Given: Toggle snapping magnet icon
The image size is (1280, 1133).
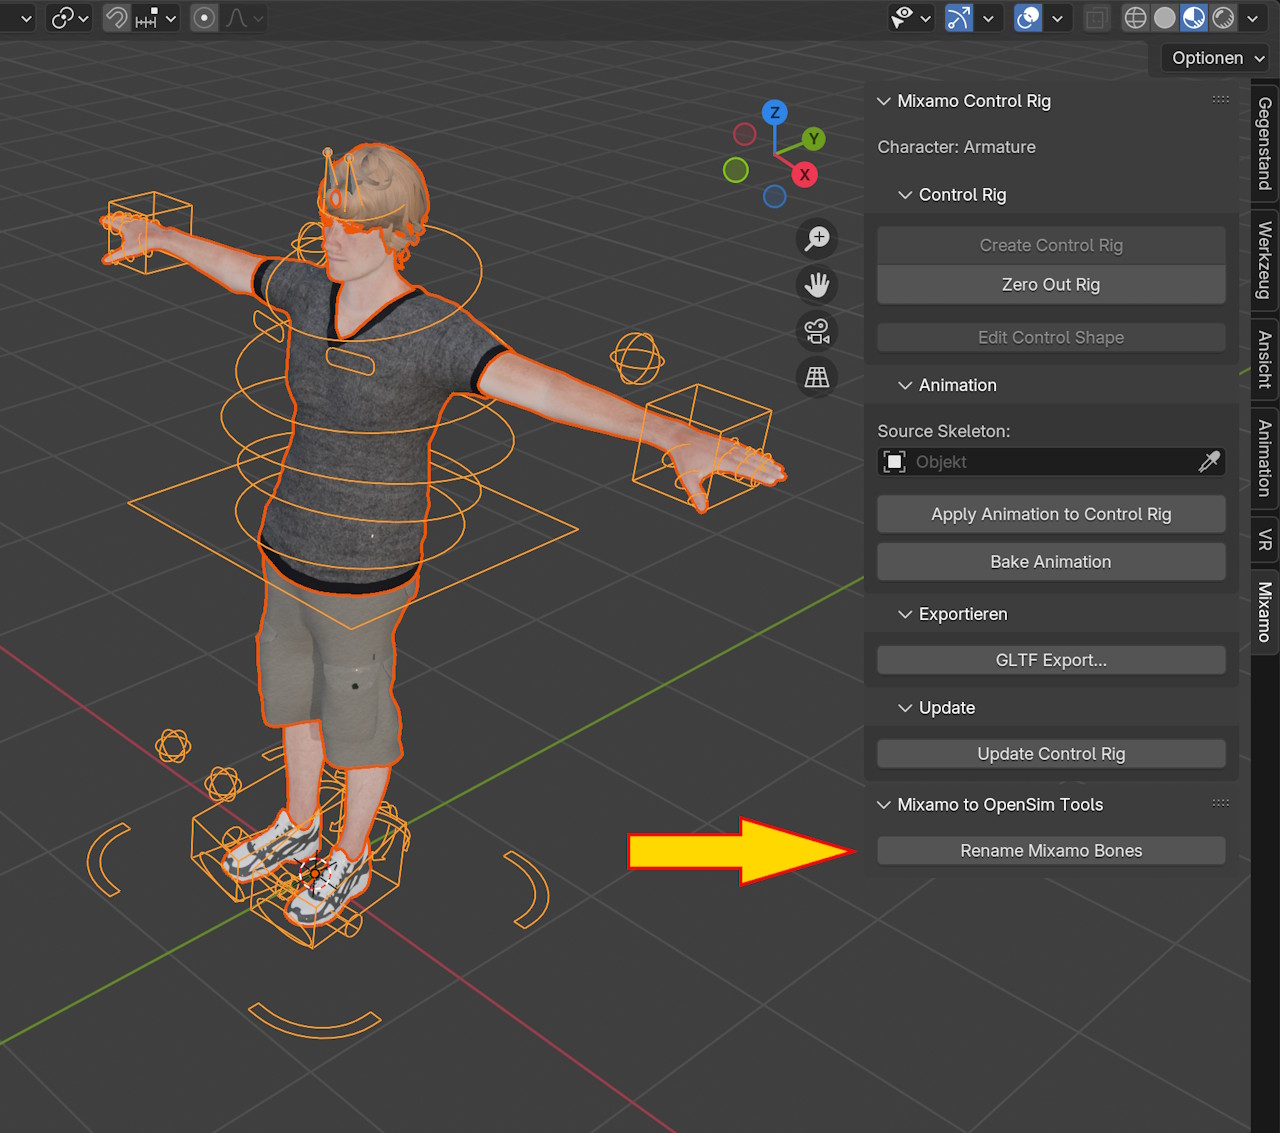Looking at the screenshot, I should pyautogui.click(x=117, y=18).
